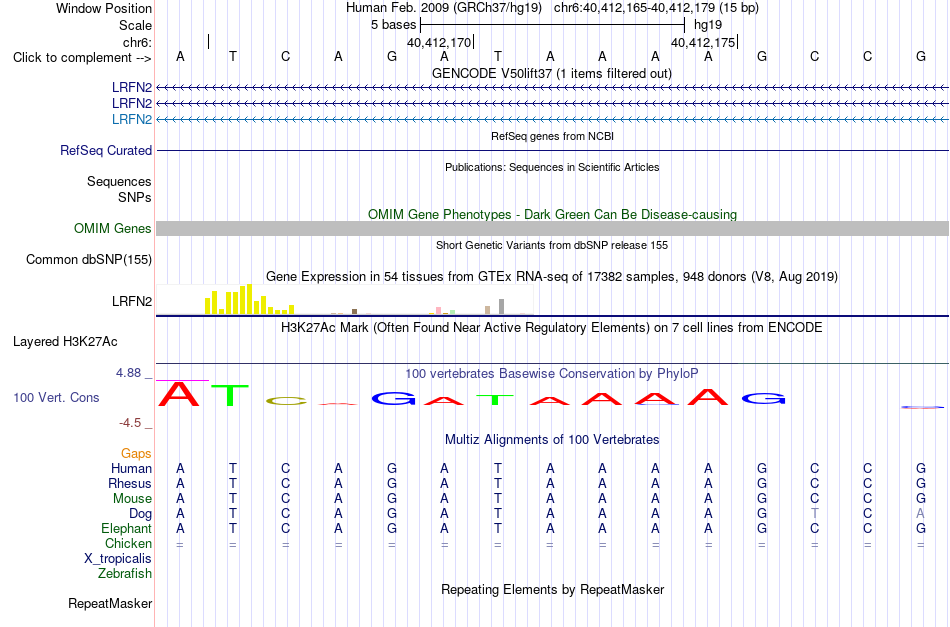Viewport: 950px width, 627px height.
Task: Open 'Short Genetic Variants from dbSNP' title
Action: pyautogui.click(x=552, y=245)
